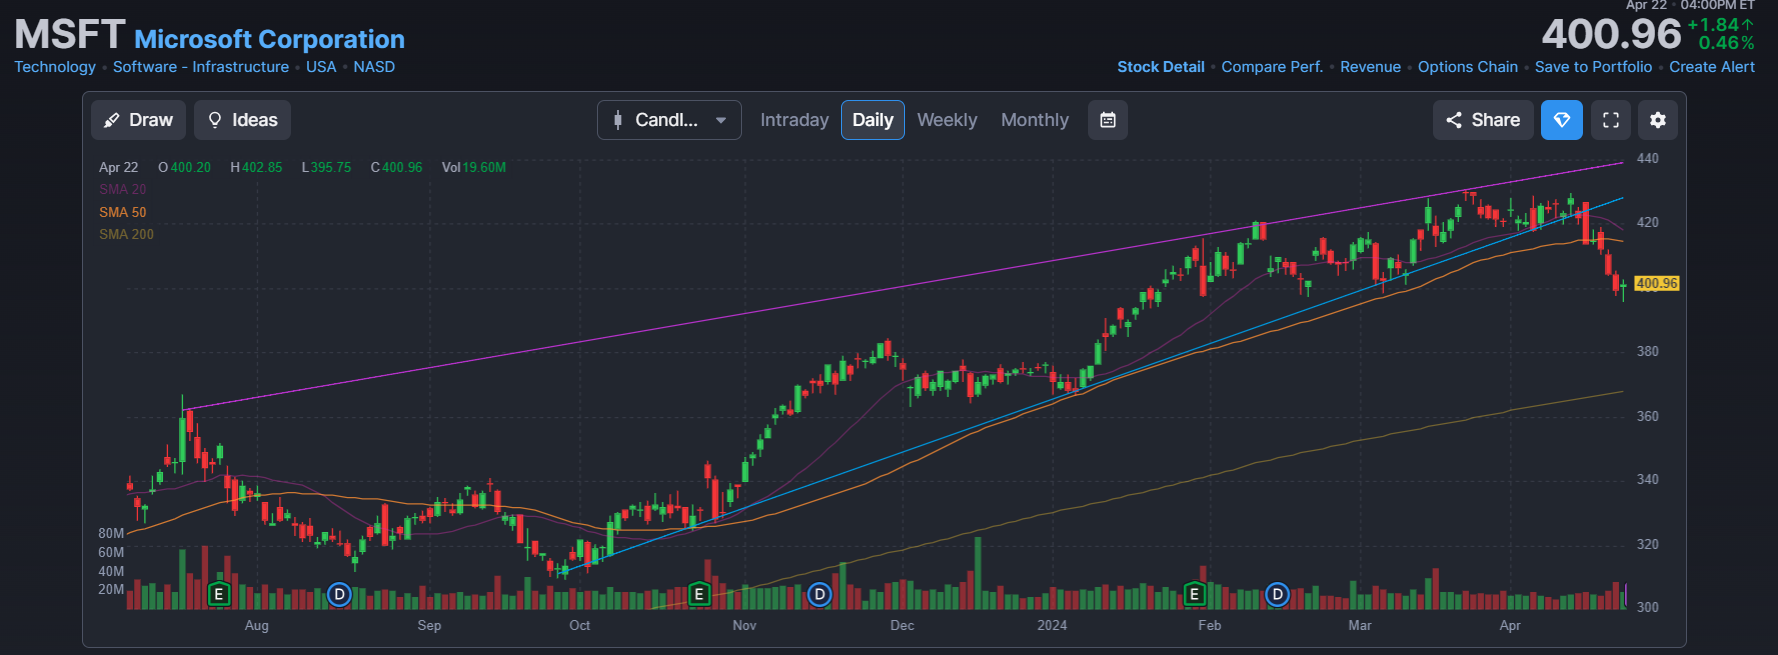Click the Microsoft Corporation company name

coord(269,39)
